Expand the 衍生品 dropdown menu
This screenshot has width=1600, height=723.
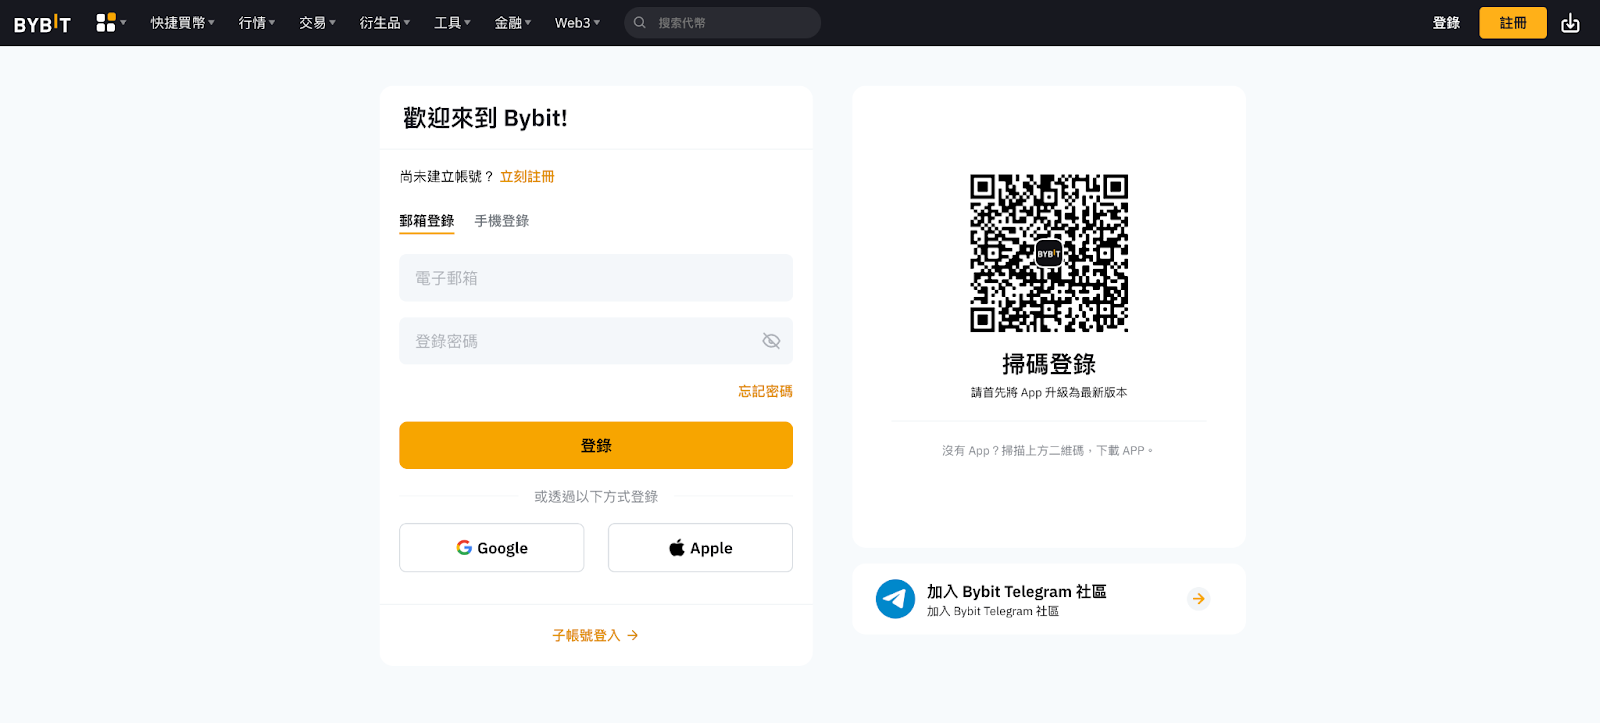point(385,23)
